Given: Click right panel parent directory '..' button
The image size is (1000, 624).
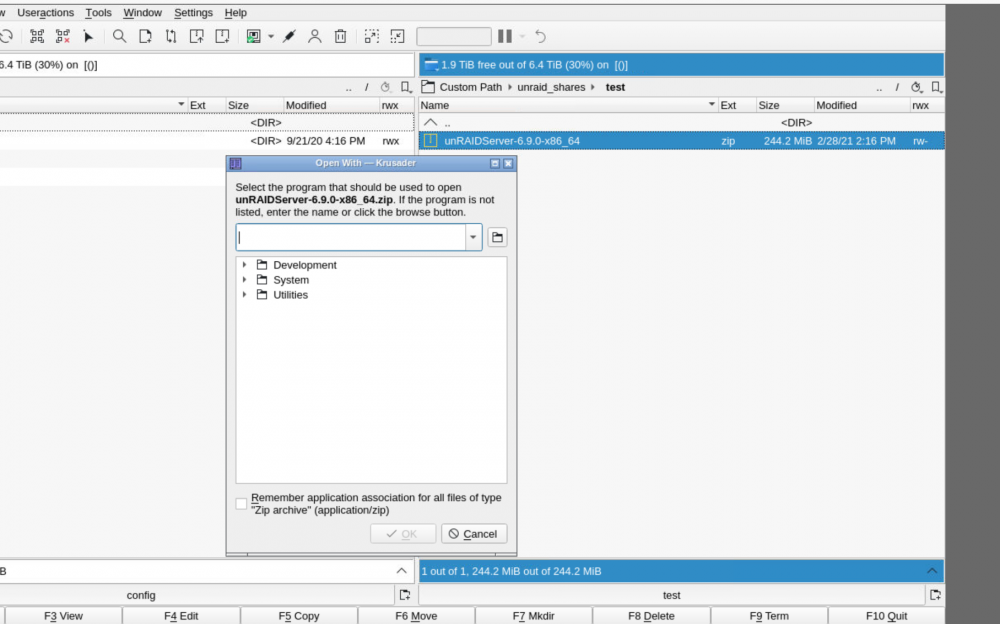Looking at the screenshot, I should pos(879,87).
